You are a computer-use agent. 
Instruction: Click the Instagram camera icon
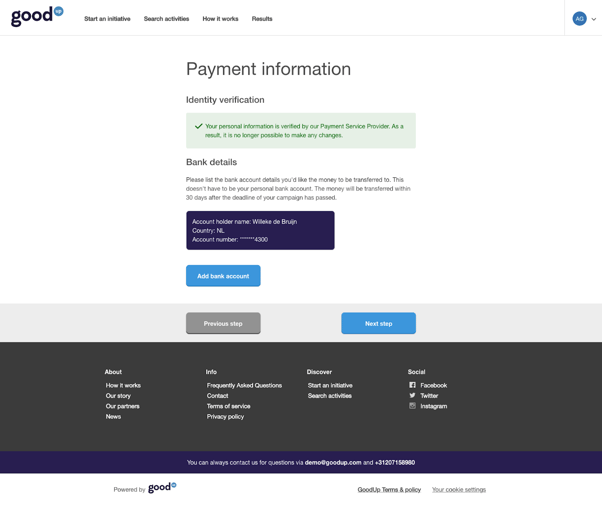point(412,406)
